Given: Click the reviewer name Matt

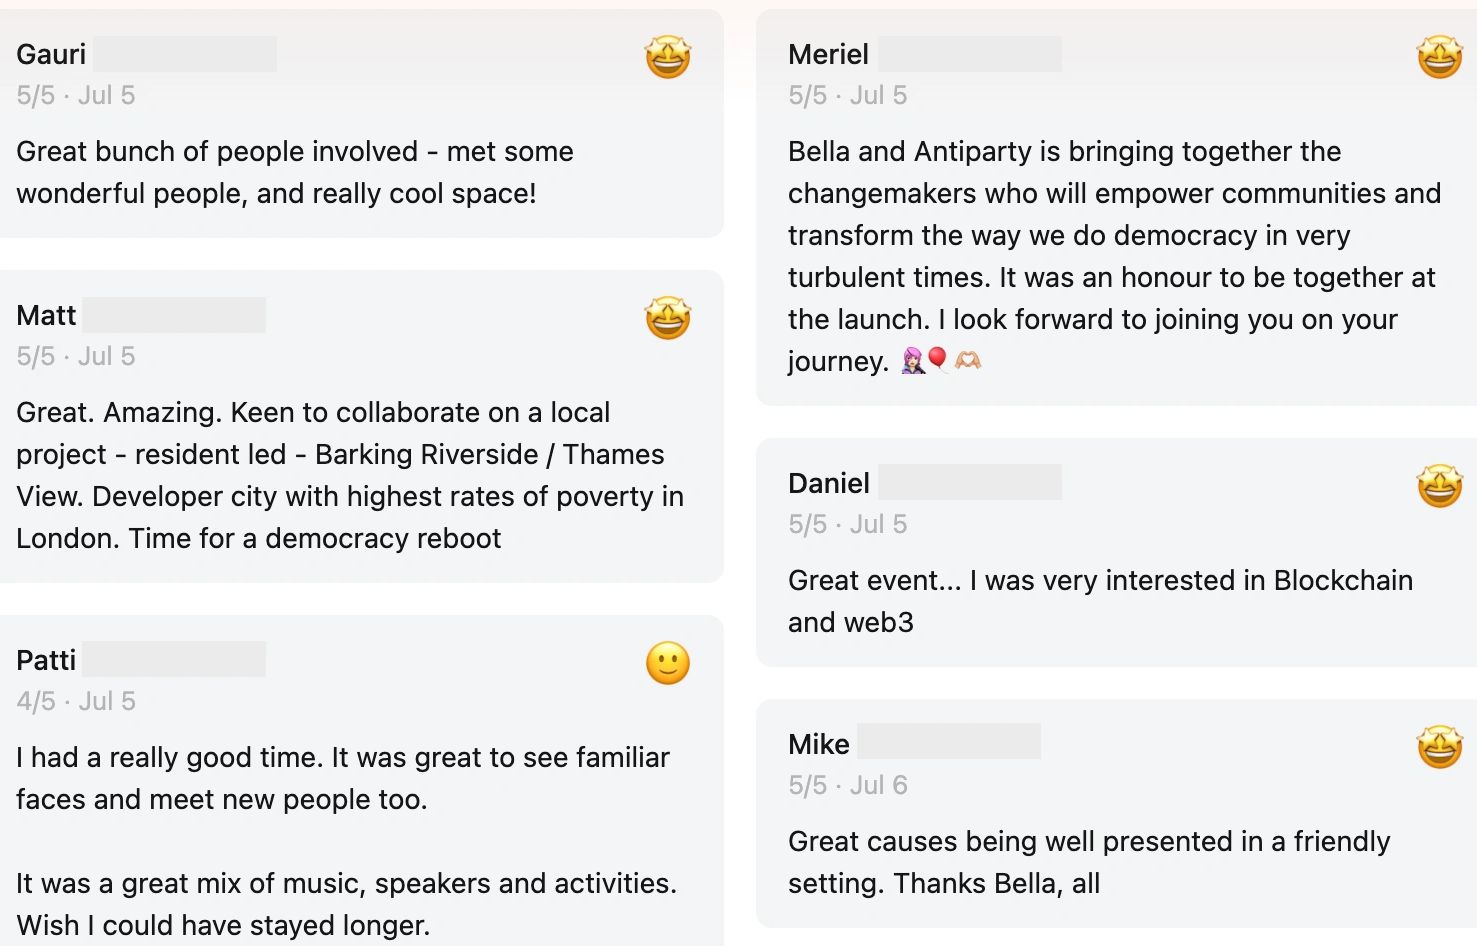Looking at the screenshot, I should coord(46,315).
